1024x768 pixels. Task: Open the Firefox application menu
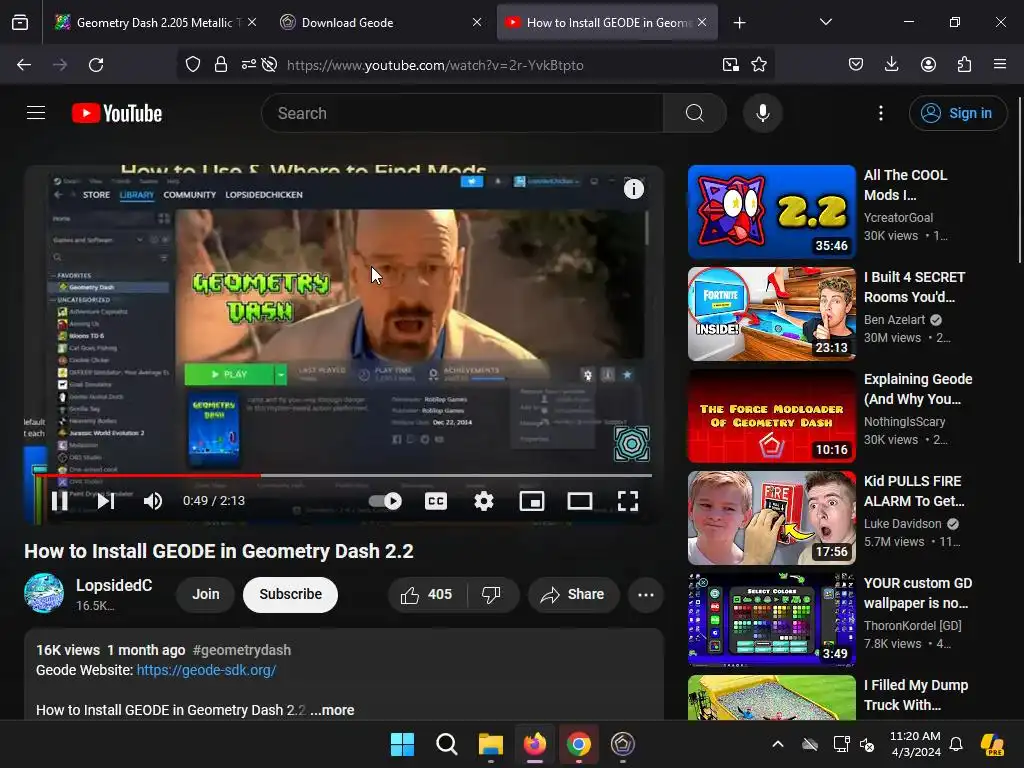[1000, 65]
